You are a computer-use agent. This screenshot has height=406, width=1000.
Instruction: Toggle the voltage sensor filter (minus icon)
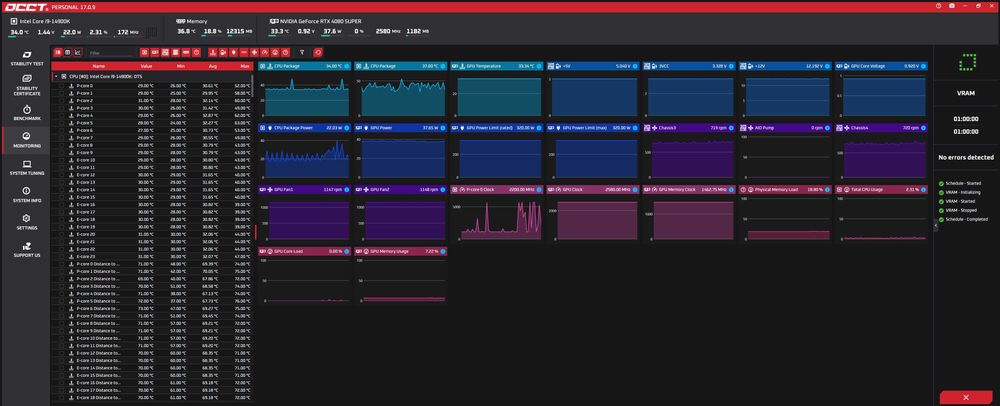tap(244, 52)
